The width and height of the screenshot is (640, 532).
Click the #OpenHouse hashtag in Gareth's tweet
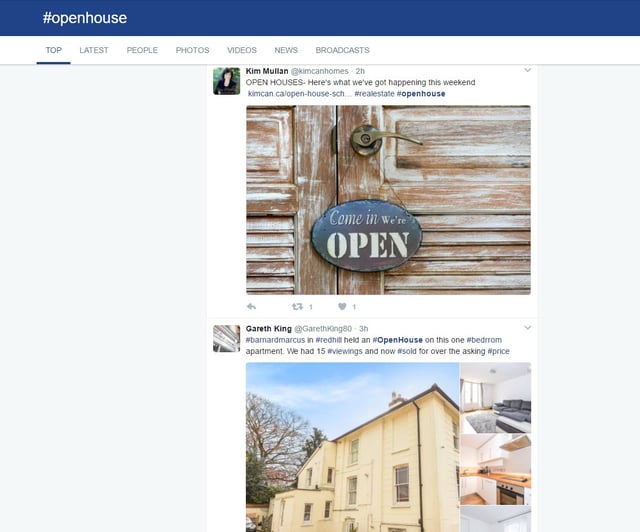click(x=398, y=340)
